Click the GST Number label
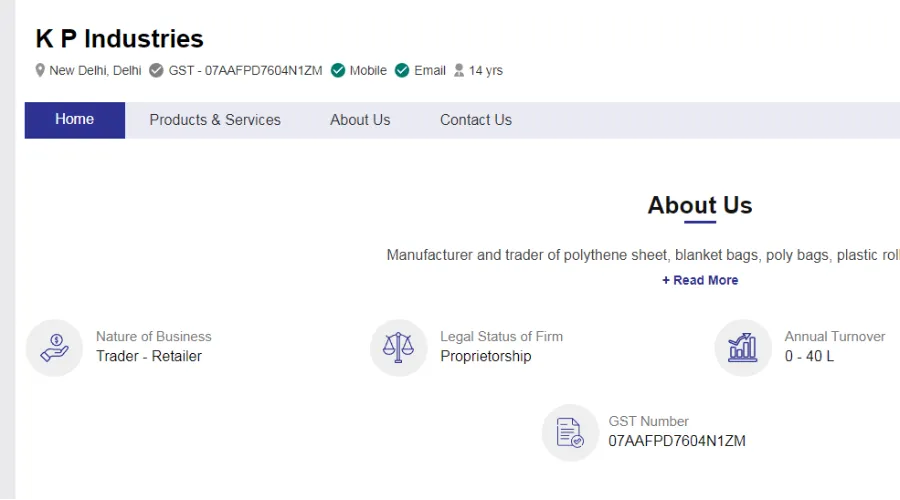The height and width of the screenshot is (500, 900). tap(649, 421)
